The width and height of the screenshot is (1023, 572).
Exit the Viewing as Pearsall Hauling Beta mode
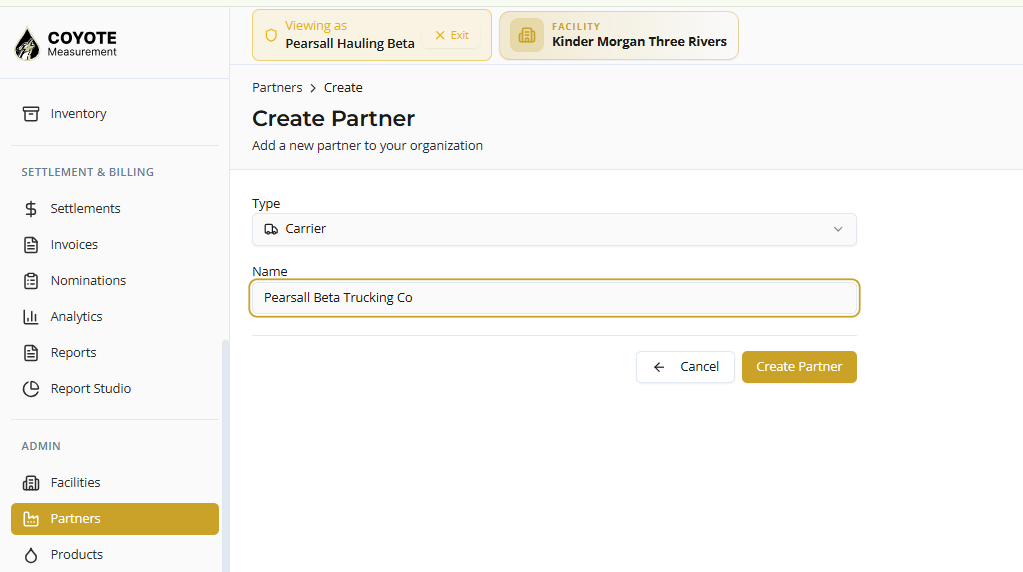(452, 35)
